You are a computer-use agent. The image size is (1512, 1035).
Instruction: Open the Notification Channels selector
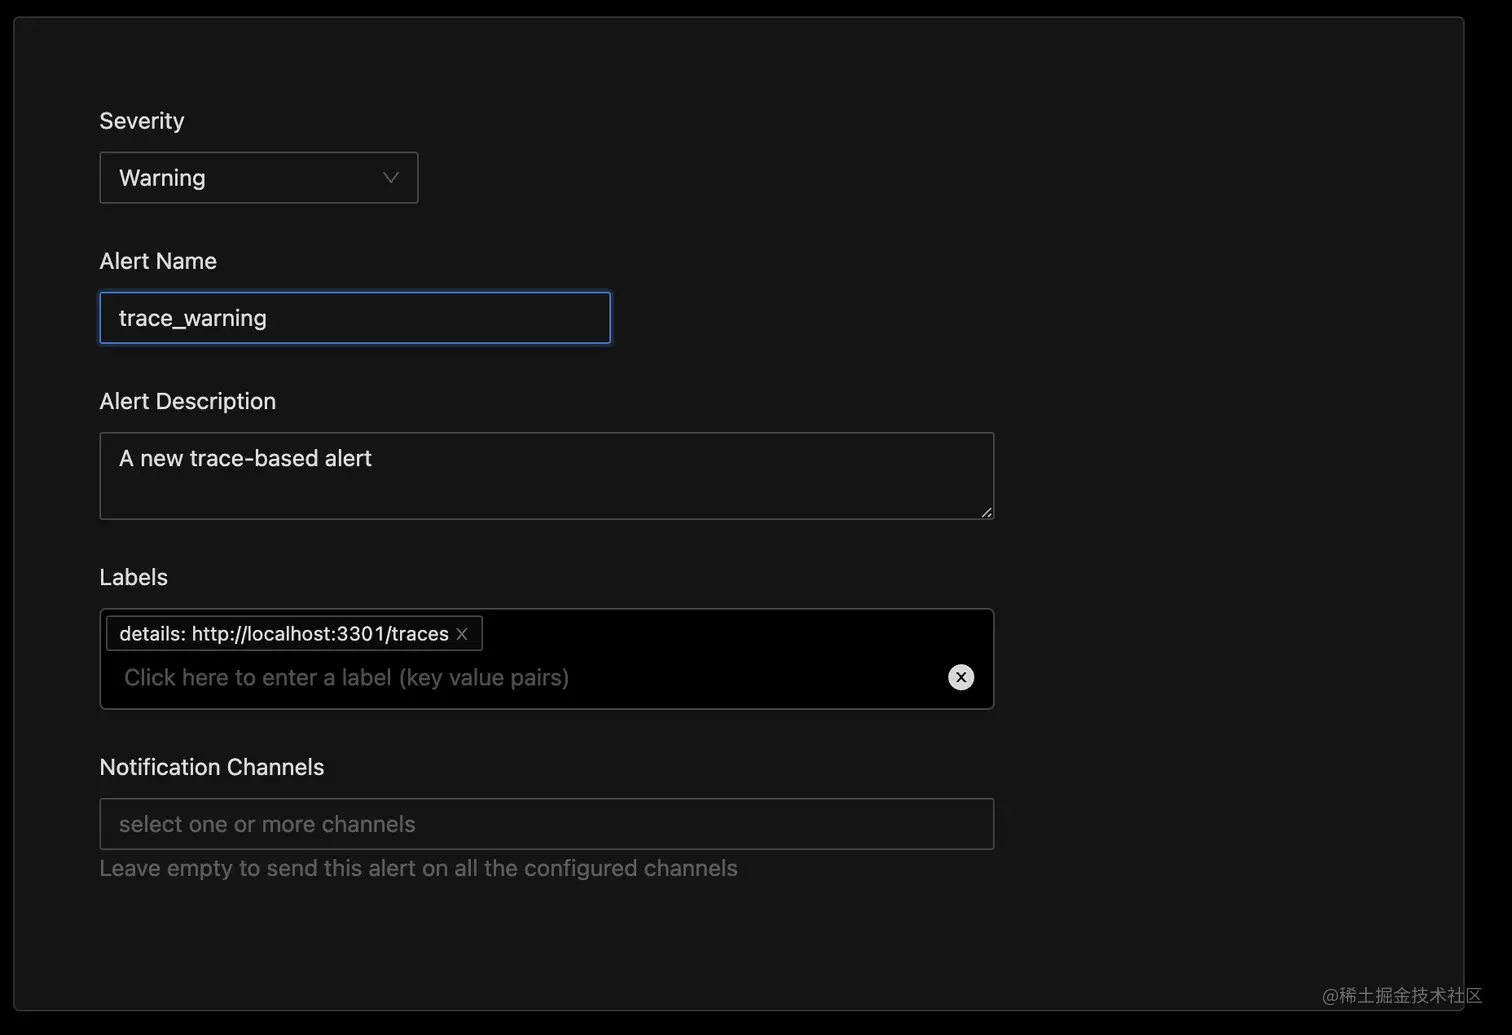(546, 824)
